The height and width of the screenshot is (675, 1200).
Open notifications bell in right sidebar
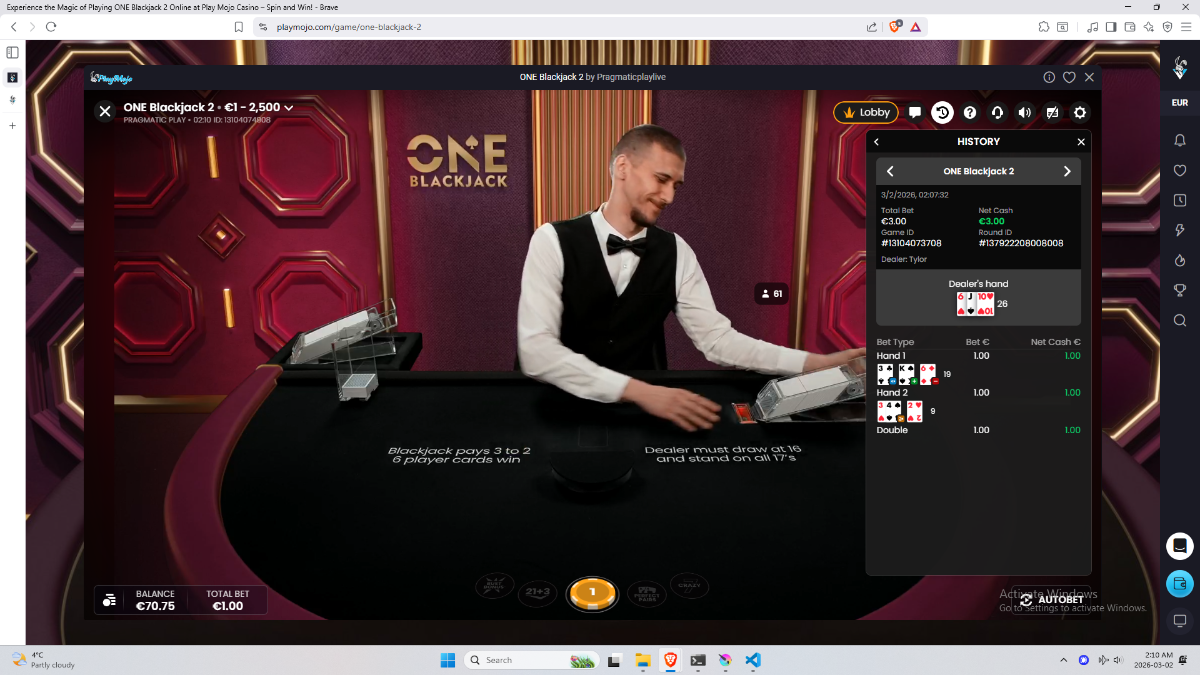coord(1180,140)
